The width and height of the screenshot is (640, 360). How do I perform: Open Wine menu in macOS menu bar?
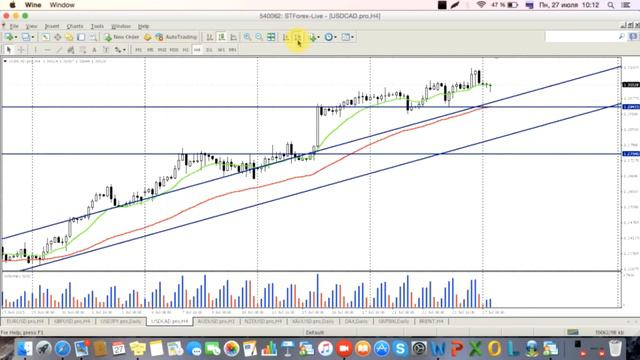33,5
